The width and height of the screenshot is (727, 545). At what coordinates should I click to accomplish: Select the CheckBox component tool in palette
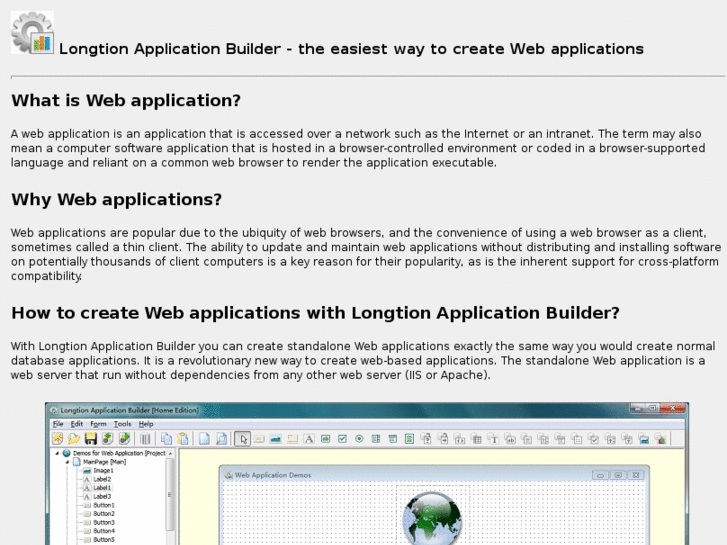click(x=342, y=439)
